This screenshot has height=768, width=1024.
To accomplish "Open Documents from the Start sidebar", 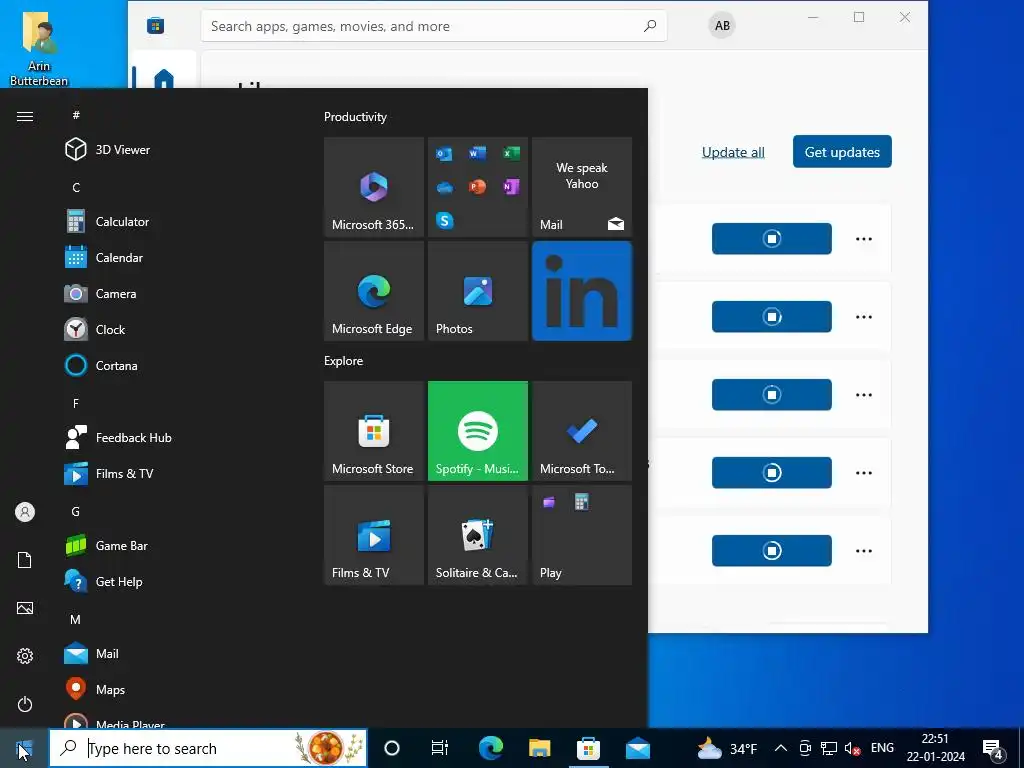I will click(25, 560).
